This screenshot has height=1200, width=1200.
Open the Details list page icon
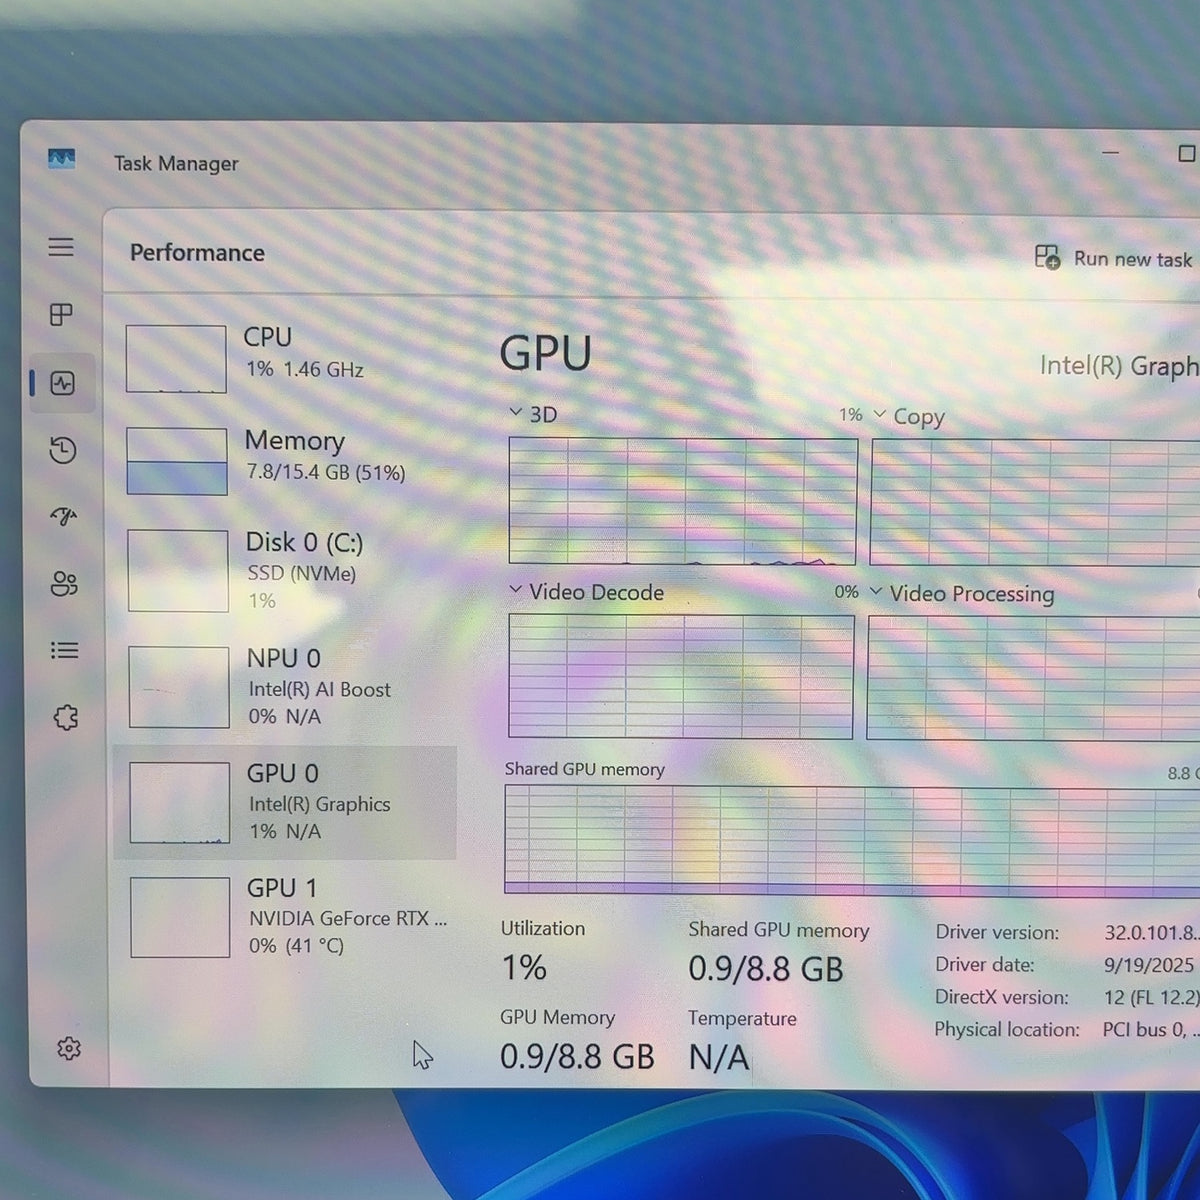tap(65, 651)
